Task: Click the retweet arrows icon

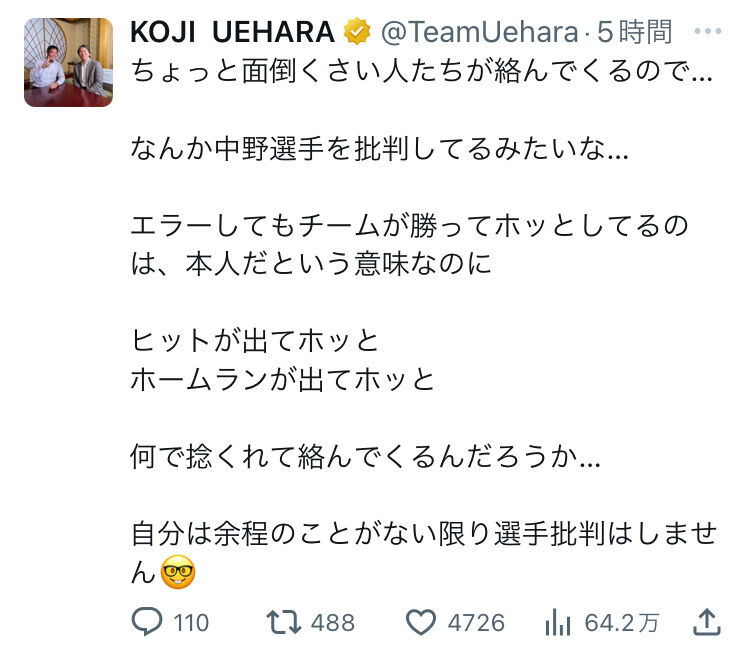Action: tap(284, 622)
